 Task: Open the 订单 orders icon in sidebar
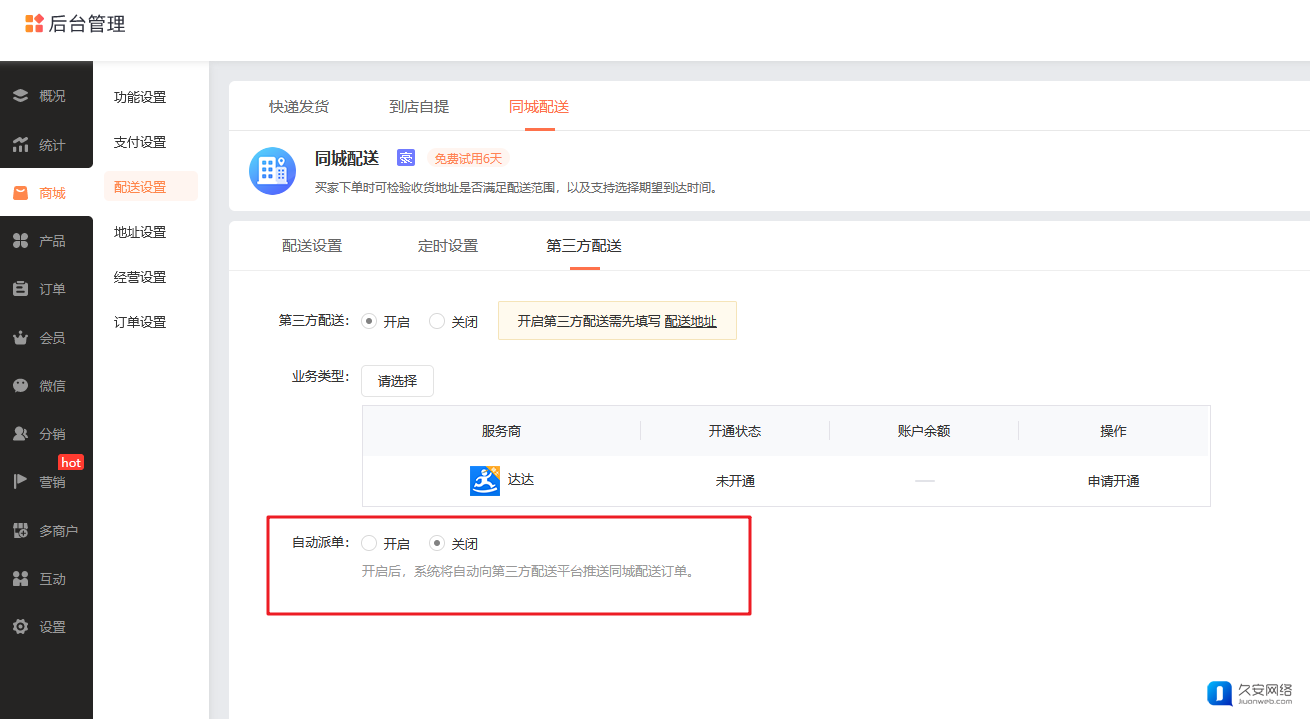tap(20, 289)
